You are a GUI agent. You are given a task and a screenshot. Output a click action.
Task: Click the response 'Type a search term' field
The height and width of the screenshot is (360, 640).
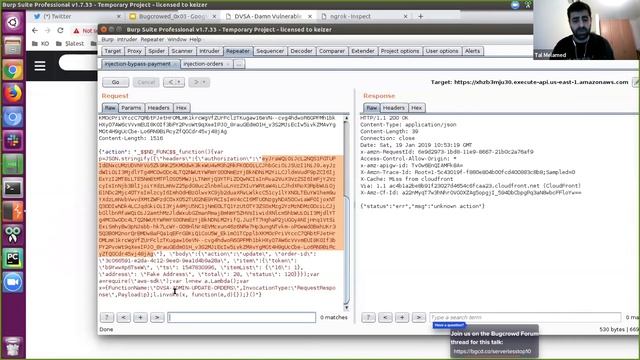[x=525, y=317]
